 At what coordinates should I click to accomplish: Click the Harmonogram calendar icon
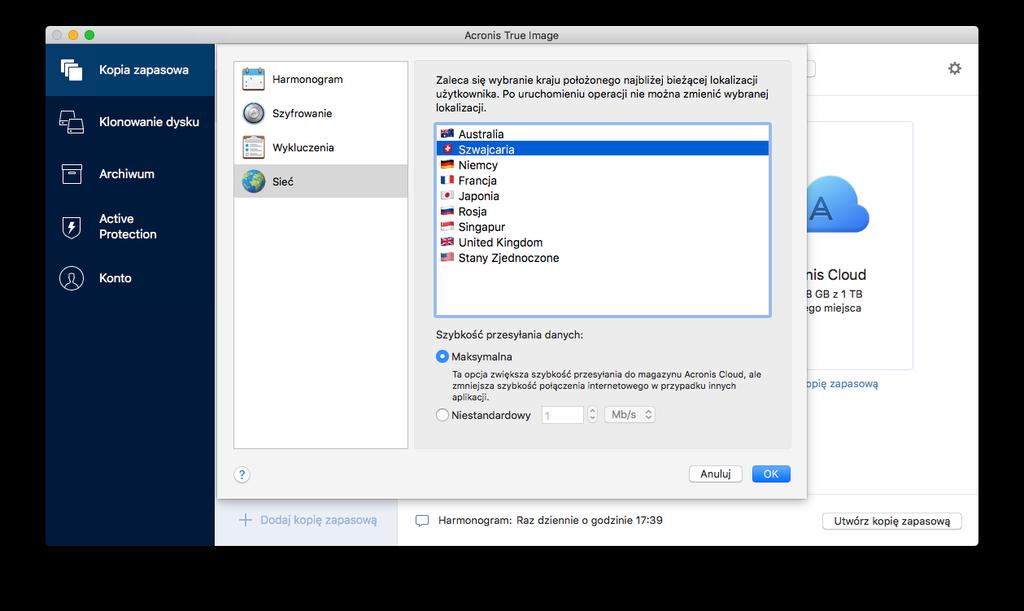(253, 79)
